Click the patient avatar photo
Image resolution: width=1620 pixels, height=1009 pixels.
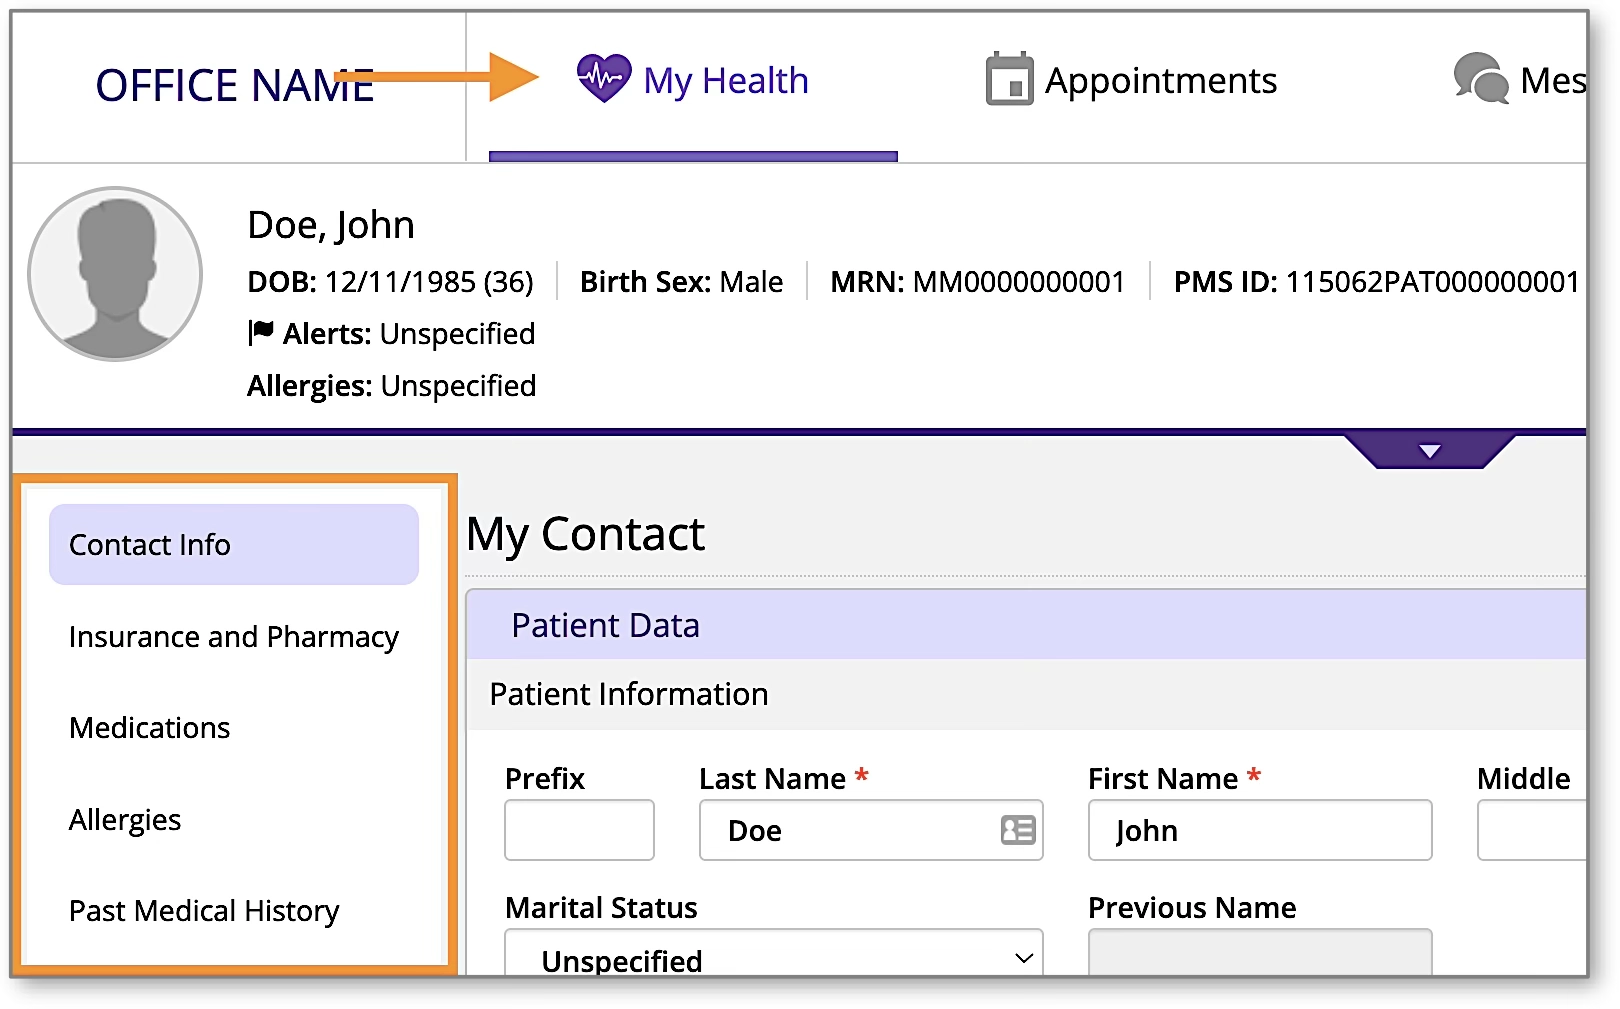point(115,273)
